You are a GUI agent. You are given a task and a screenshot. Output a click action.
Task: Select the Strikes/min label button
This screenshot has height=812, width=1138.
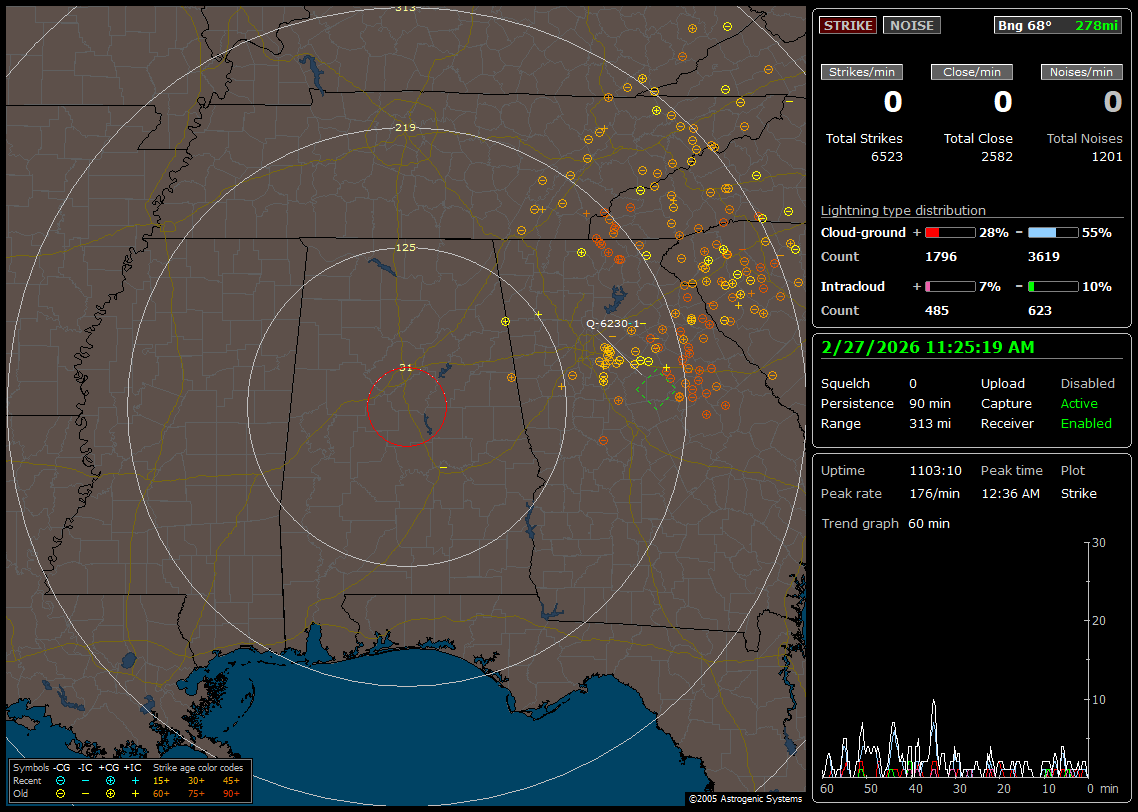pyautogui.click(x=862, y=72)
